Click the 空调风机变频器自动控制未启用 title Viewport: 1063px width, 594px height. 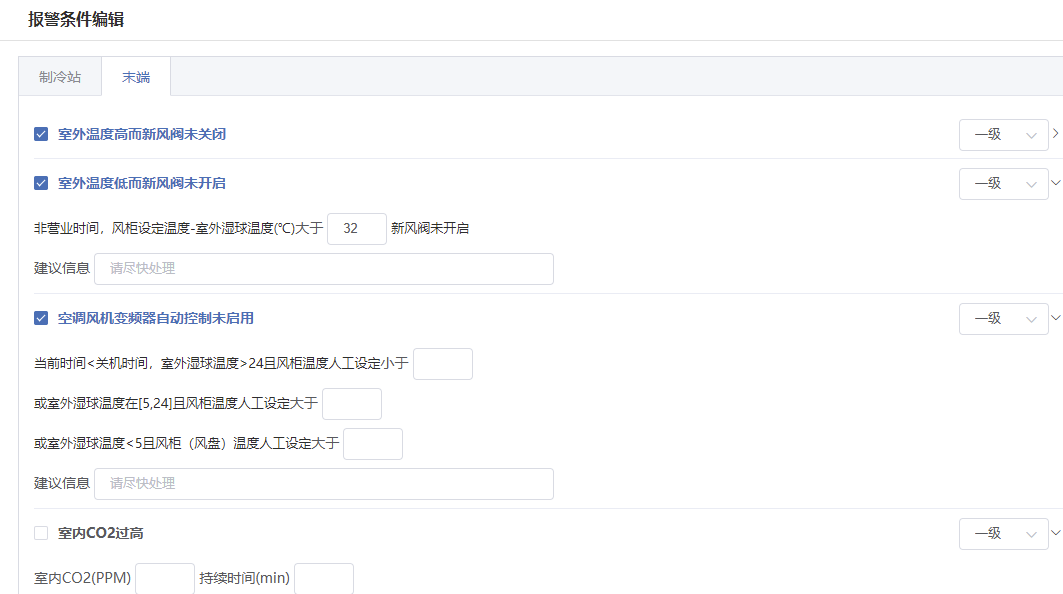156,318
